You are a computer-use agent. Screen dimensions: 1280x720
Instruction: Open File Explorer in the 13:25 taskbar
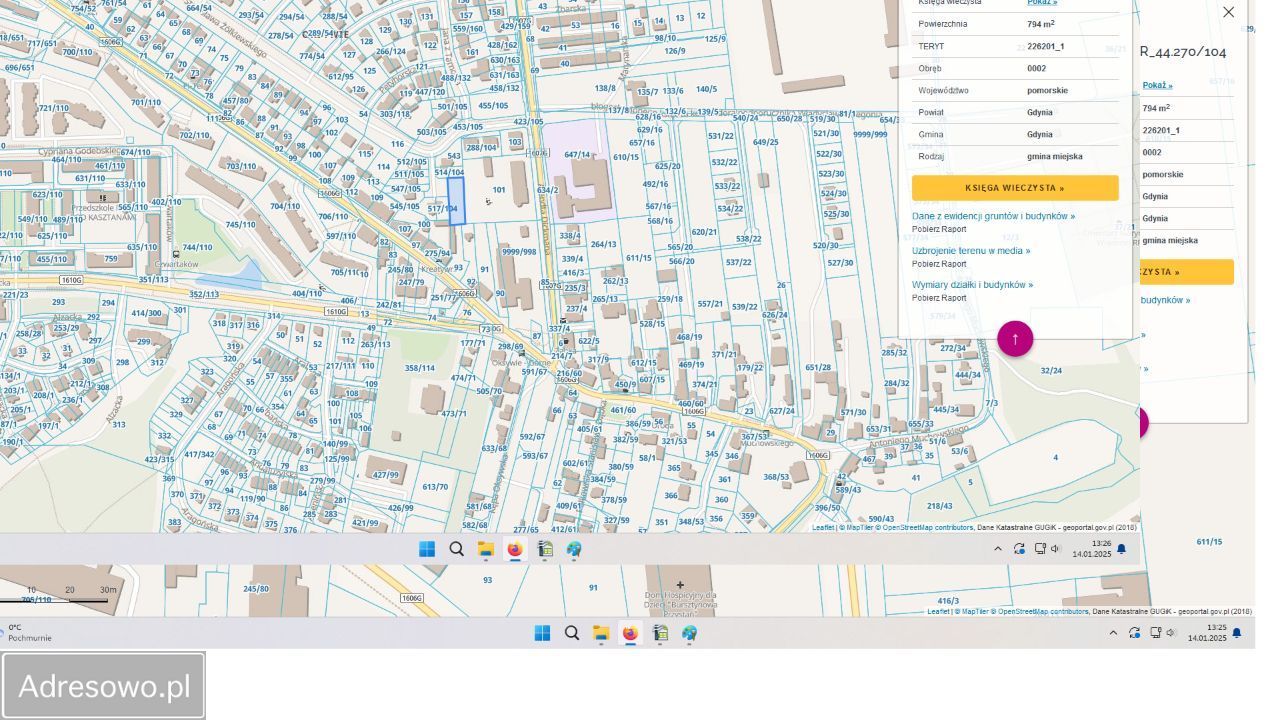601,633
